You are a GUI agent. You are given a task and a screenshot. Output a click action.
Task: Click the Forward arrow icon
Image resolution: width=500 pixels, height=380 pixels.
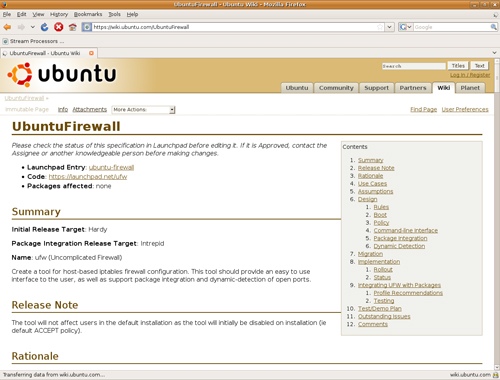click(x=21, y=27)
